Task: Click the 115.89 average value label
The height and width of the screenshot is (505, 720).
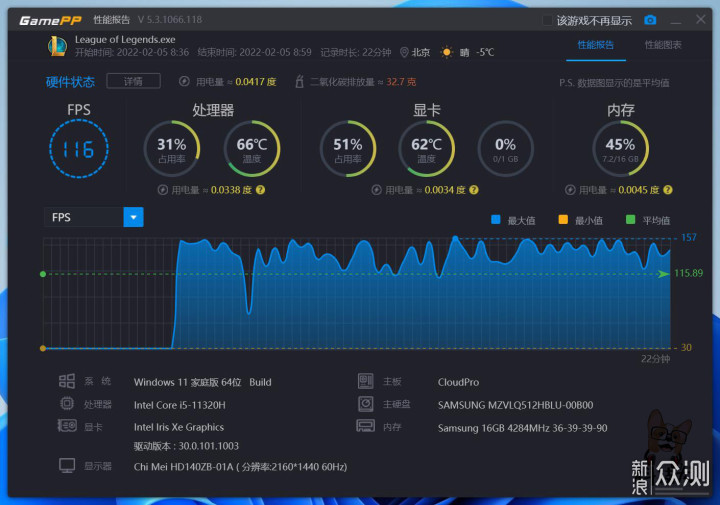Action: click(x=688, y=273)
